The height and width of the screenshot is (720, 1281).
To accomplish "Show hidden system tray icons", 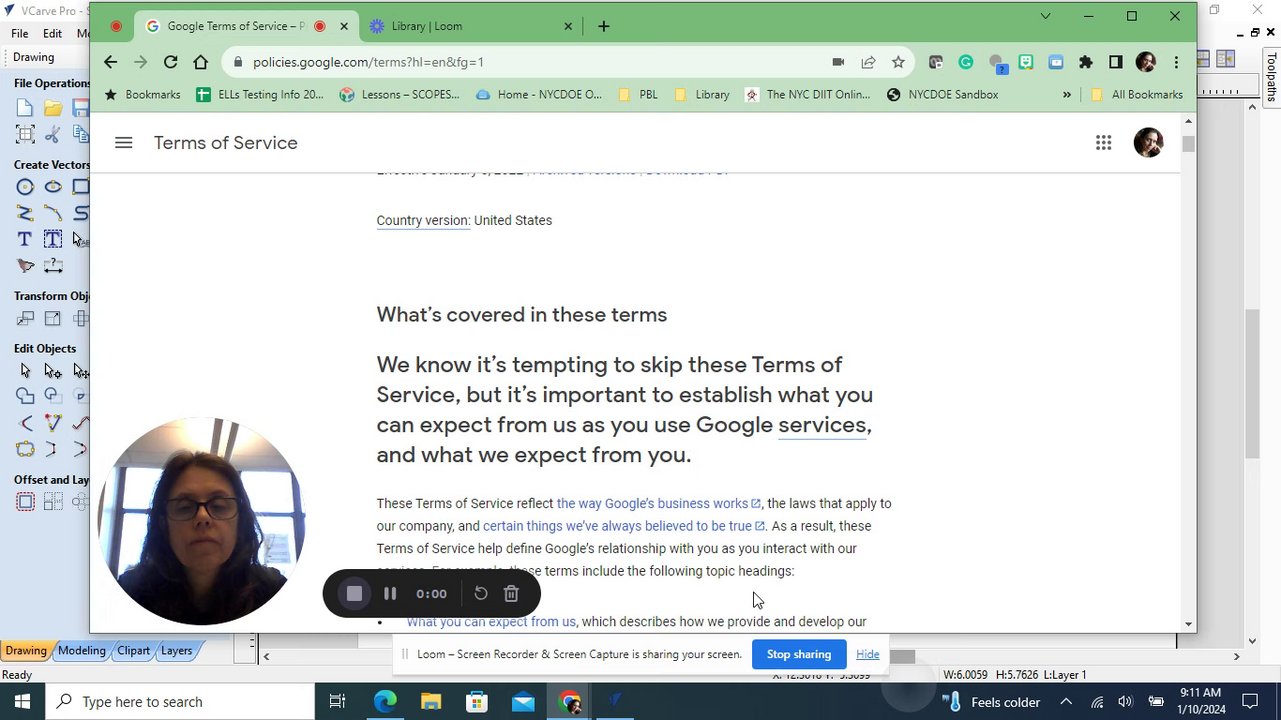I will (1066, 702).
